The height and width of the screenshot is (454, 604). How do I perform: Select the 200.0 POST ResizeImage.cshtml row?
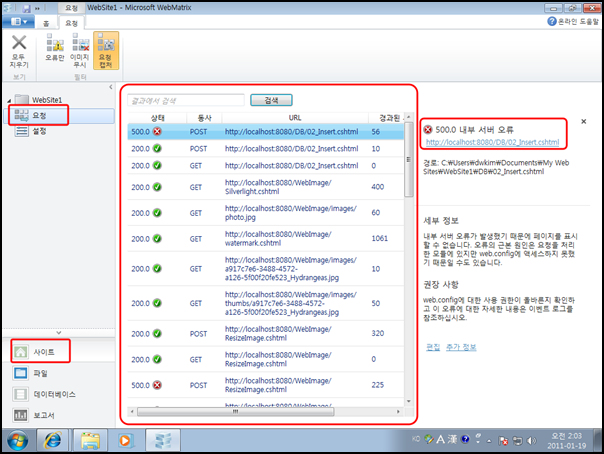click(266, 333)
